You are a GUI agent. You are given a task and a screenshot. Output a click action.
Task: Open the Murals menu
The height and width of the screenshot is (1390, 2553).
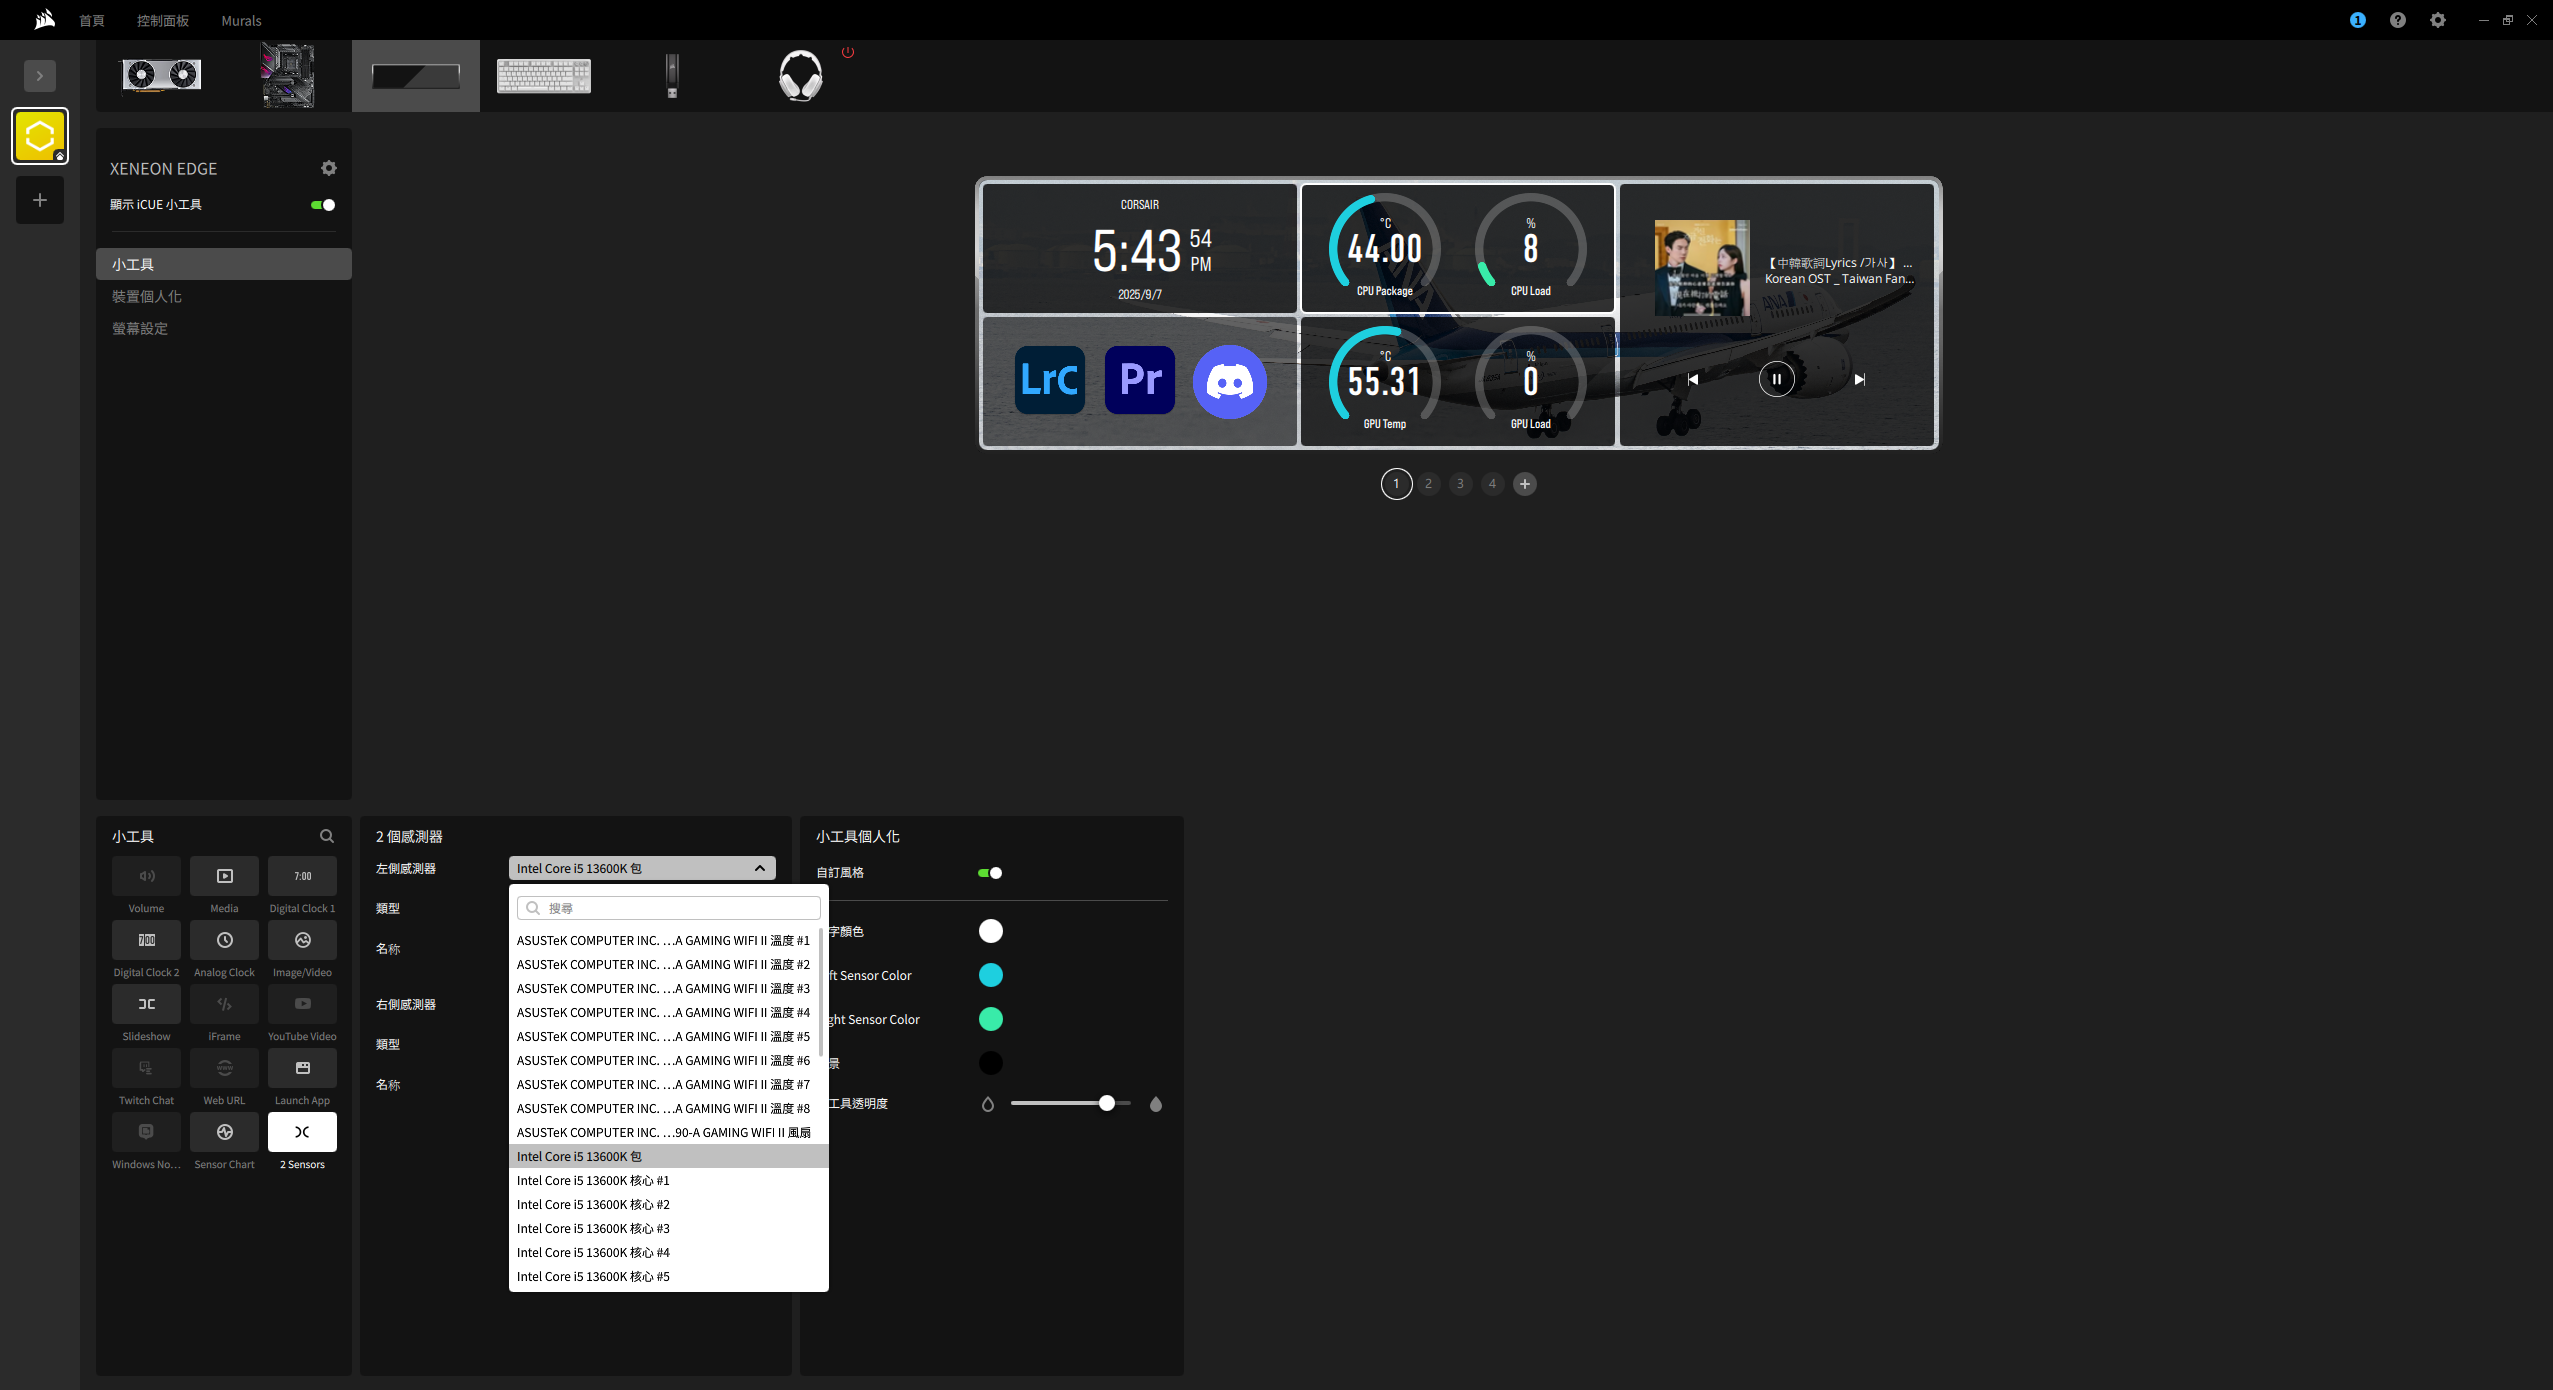coord(241,20)
